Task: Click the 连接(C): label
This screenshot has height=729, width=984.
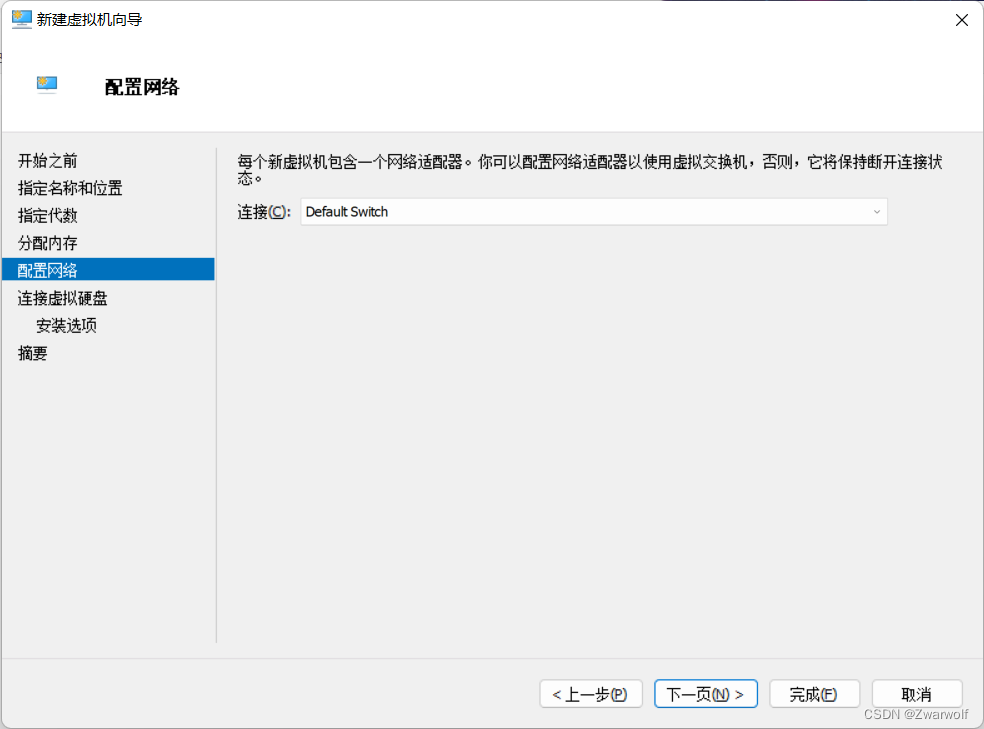Action: tap(264, 212)
